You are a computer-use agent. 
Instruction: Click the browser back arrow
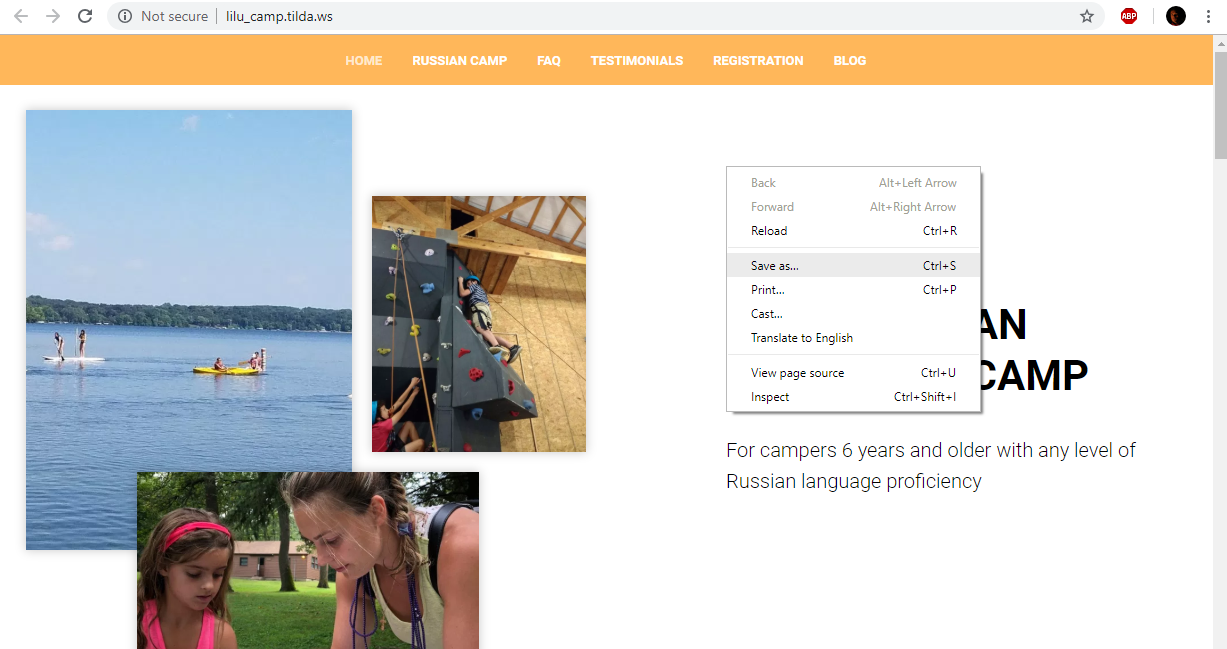(21, 16)
